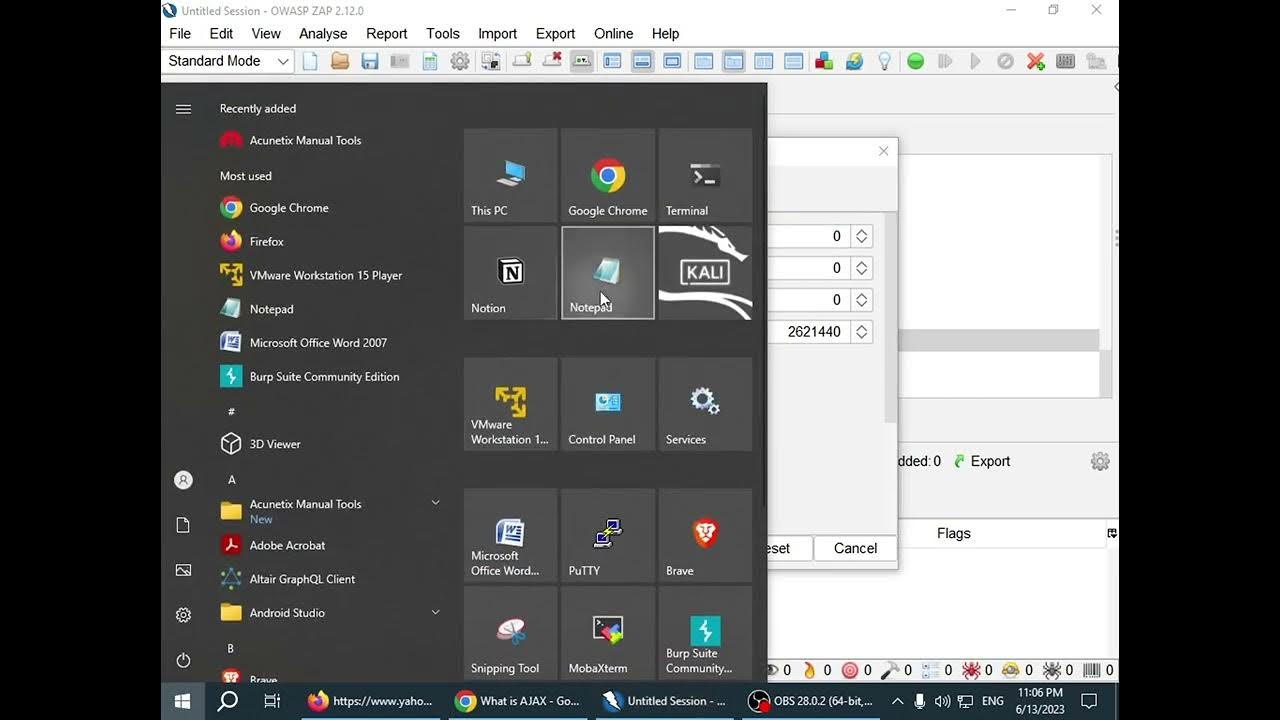This screenshot has width=1280, height=720.
Task: Click the stepper arrows of the 2621440 field
Action: (x=861, y=331)
